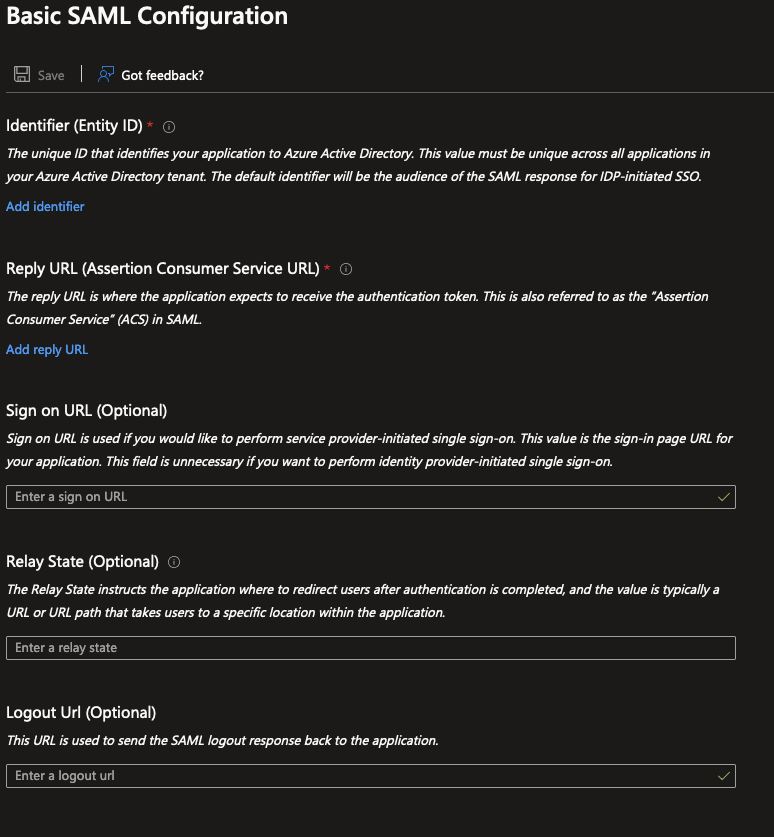
Task: Click the Got feedback smiley icon
Action: point(105,74)
